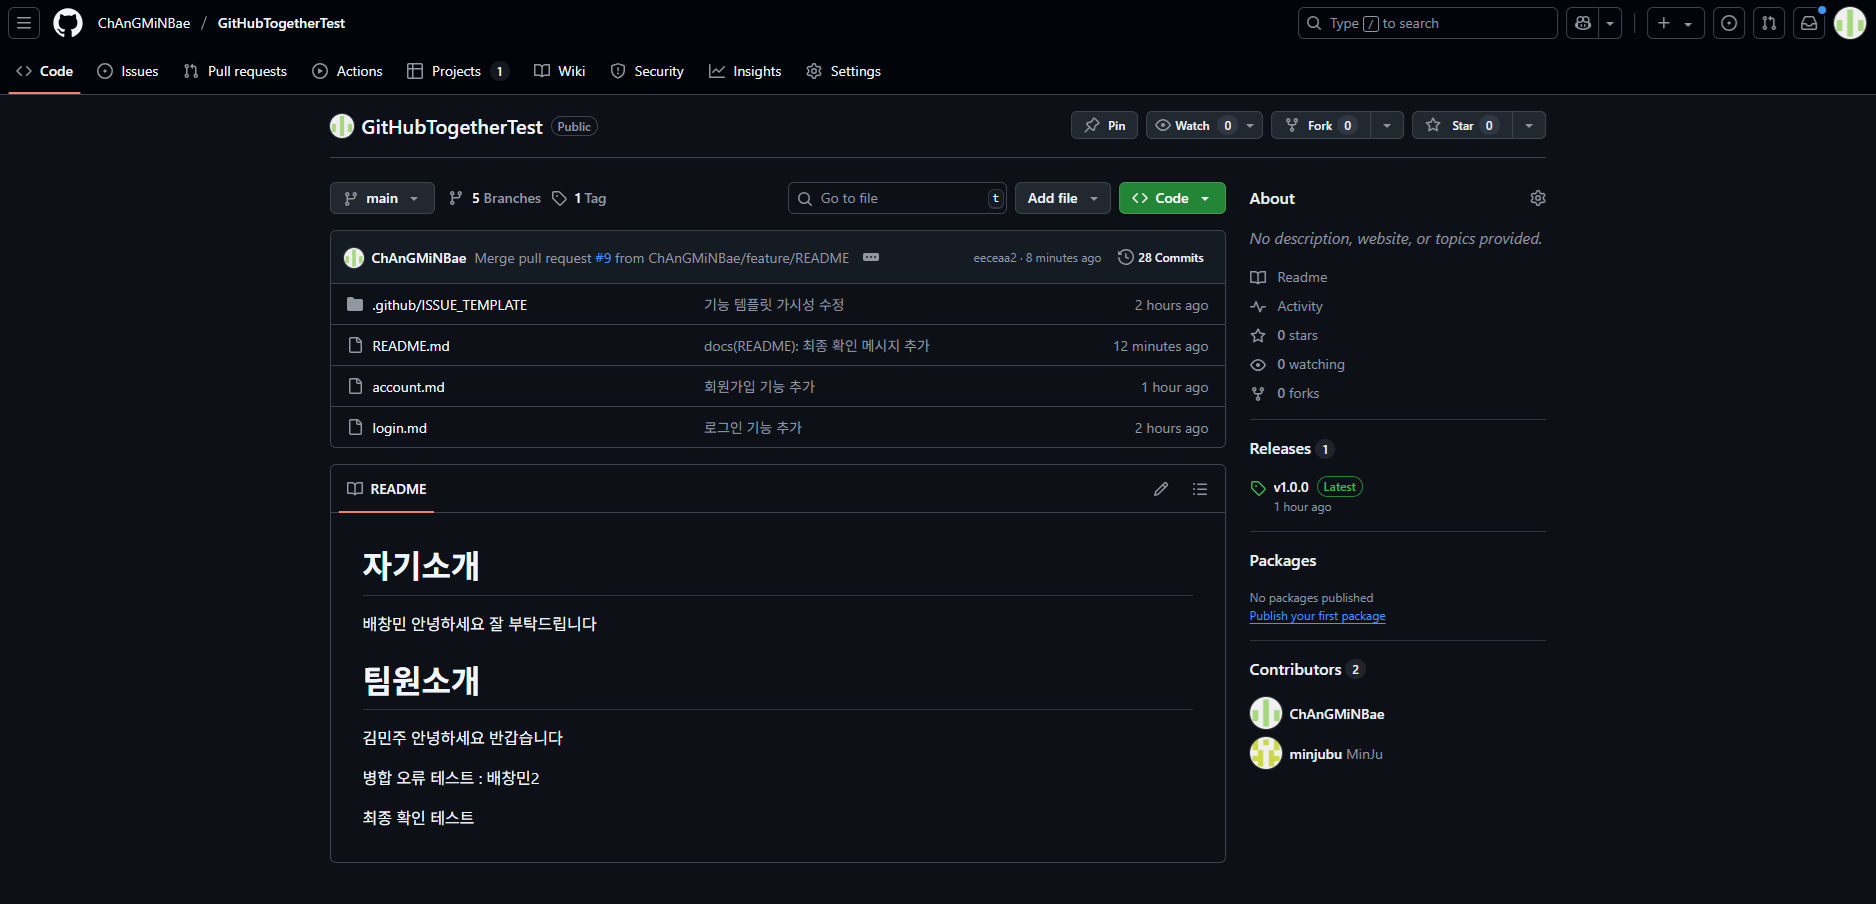Open the main branch selector

(x=382, y=198)
